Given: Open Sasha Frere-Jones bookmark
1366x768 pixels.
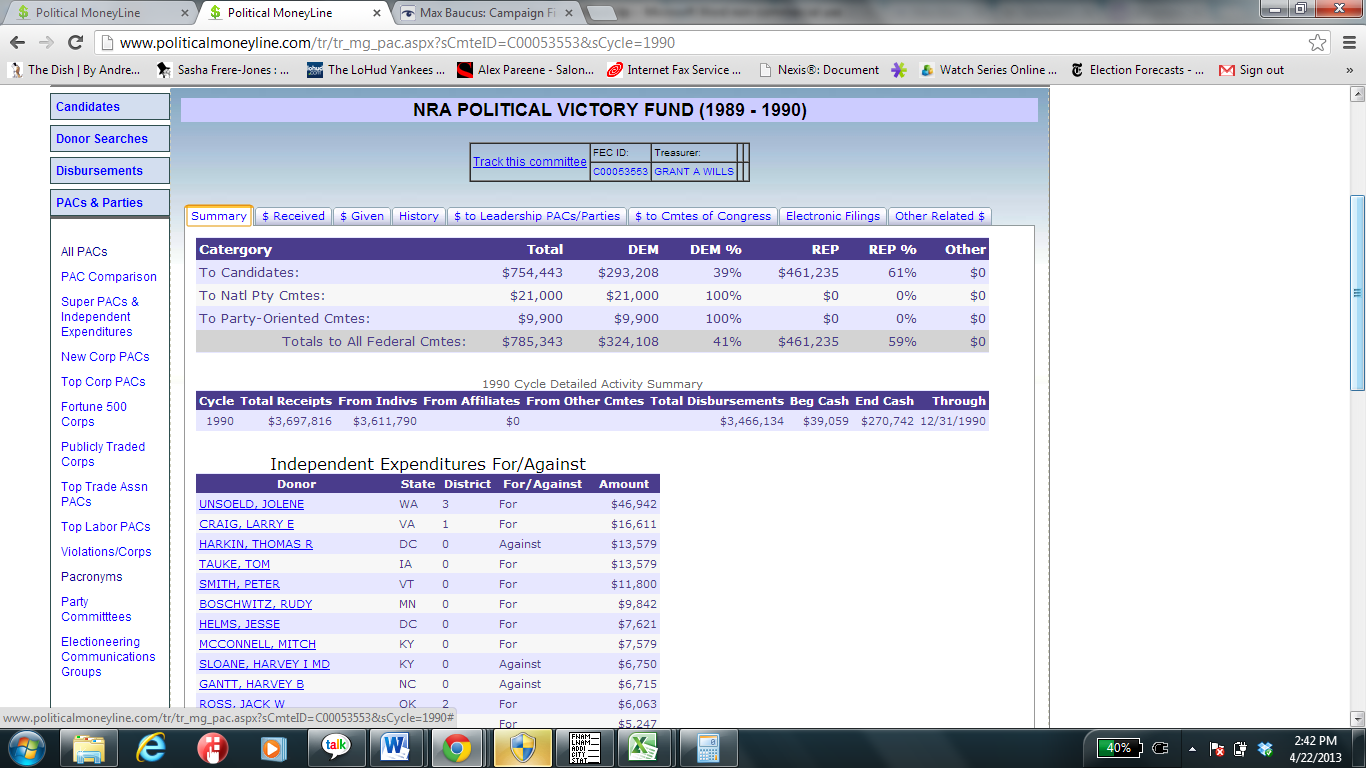Looking at the screenshot, I should [x=223, y=70].
